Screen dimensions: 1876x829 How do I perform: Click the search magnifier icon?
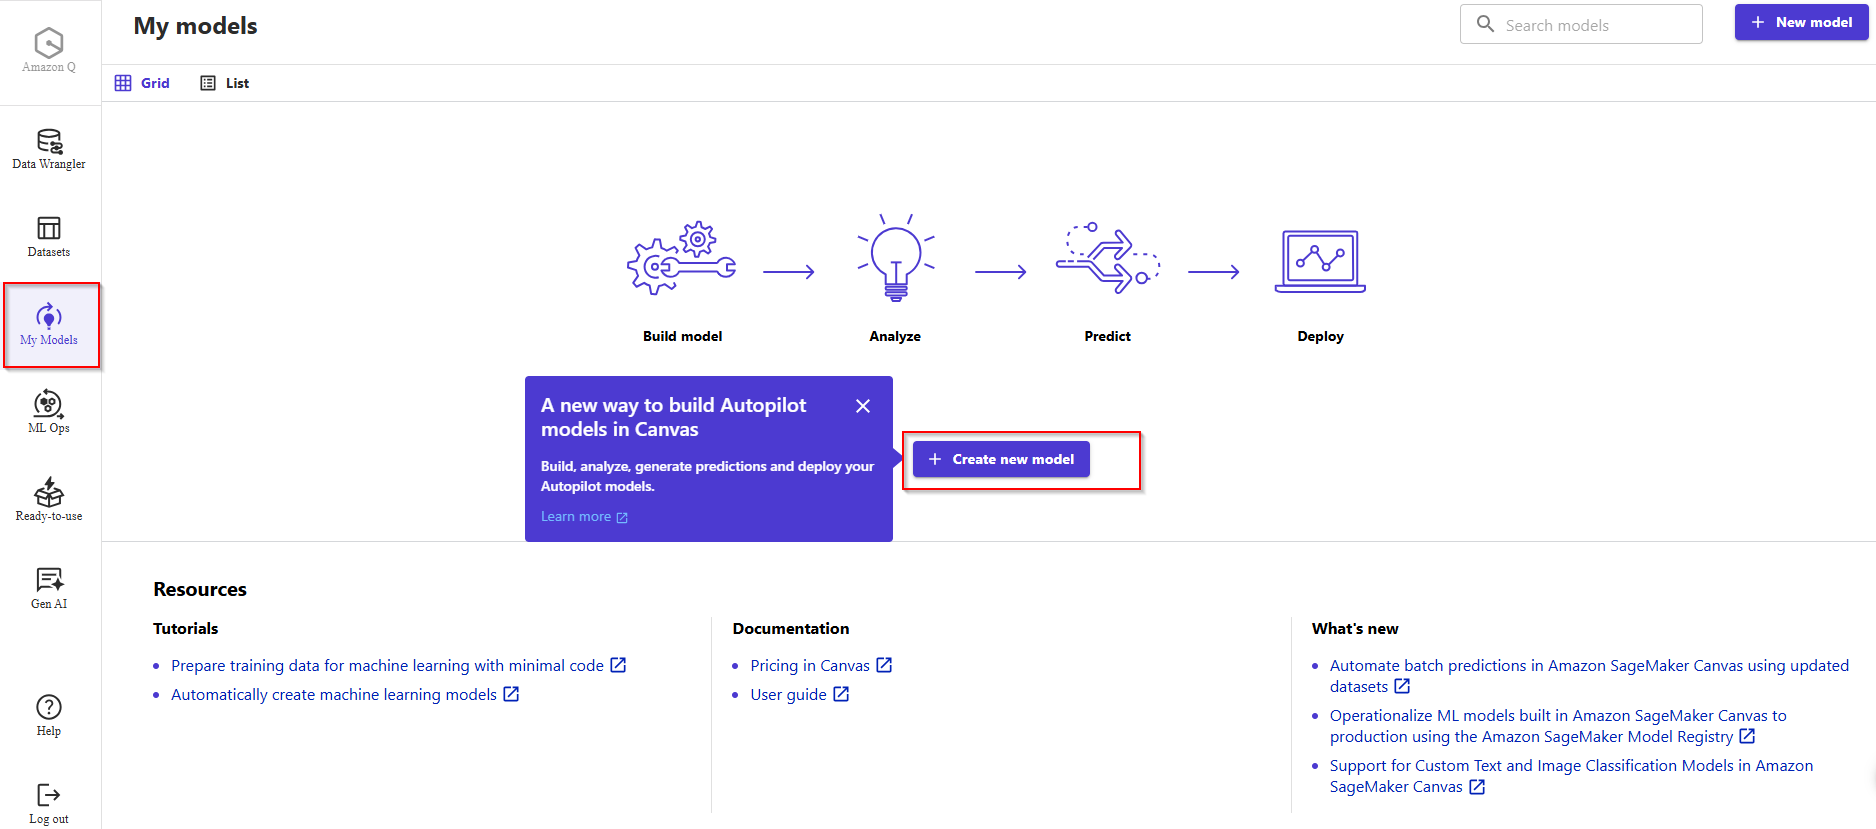tap(1485, 24)
